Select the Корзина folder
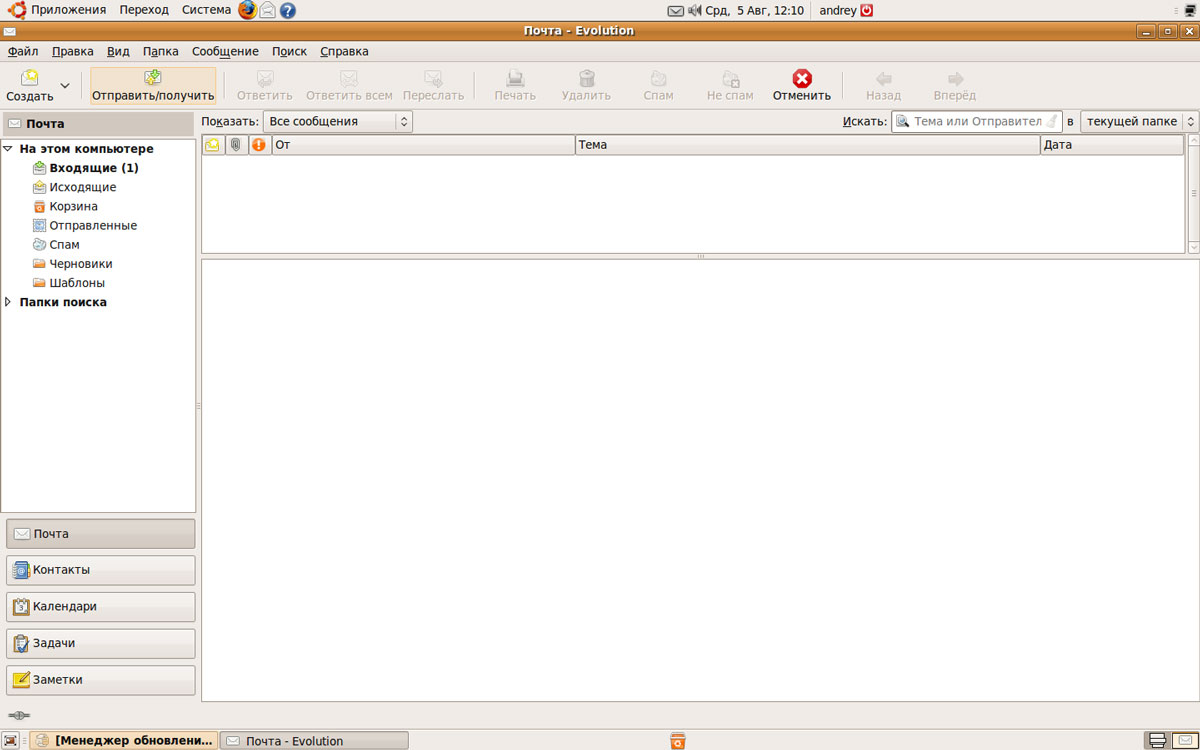The height and width of the screenshot is (750, 1200). 73,206
